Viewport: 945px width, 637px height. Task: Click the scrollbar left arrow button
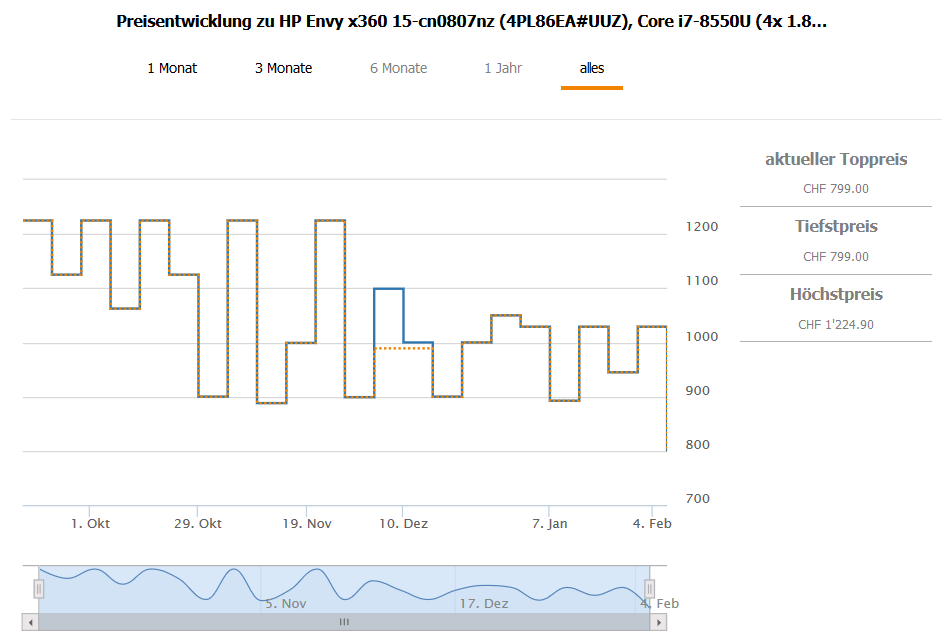click(30, 622)
